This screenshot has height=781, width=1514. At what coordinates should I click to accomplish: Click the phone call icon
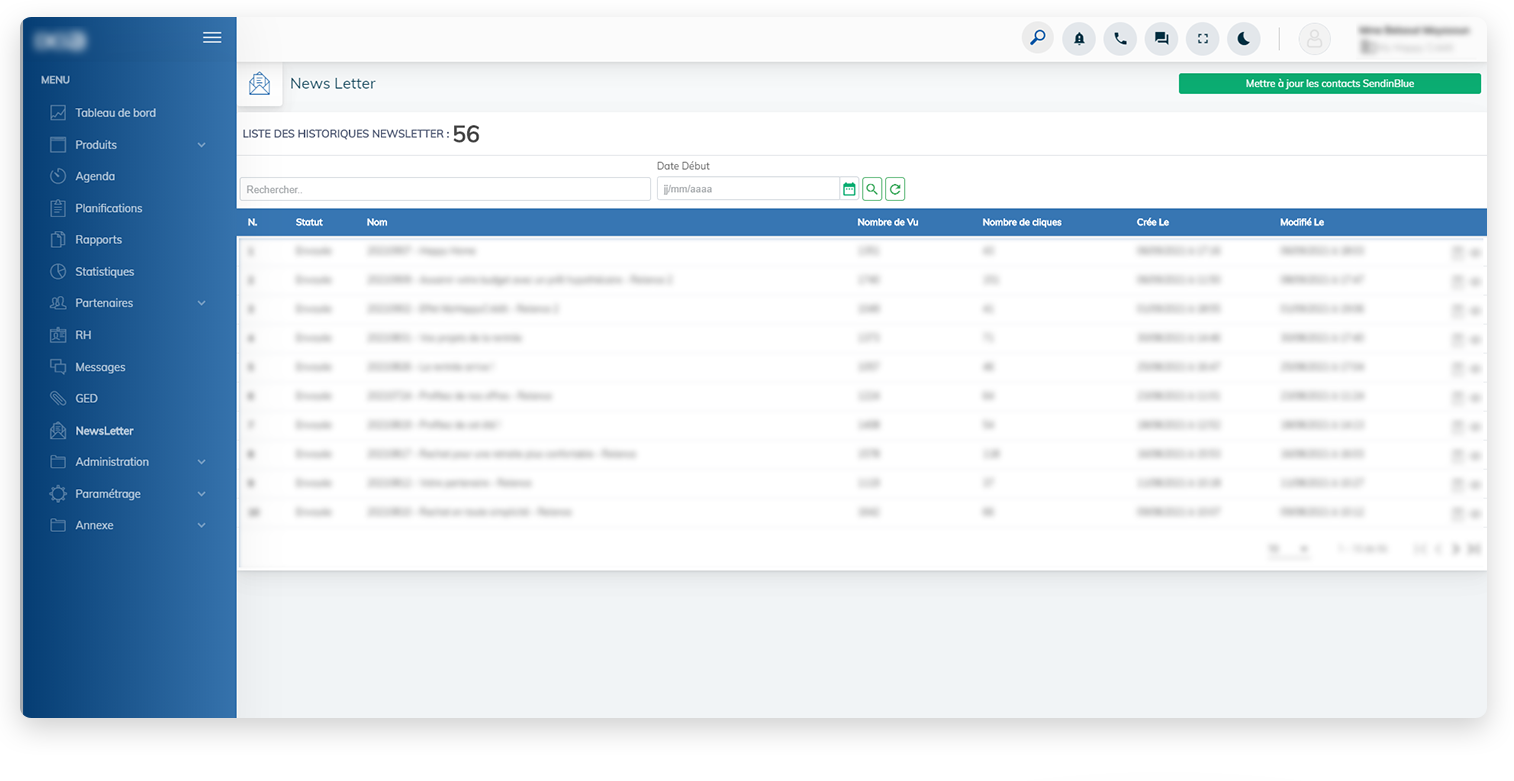pyautogui.click(x=1120, y=39)
